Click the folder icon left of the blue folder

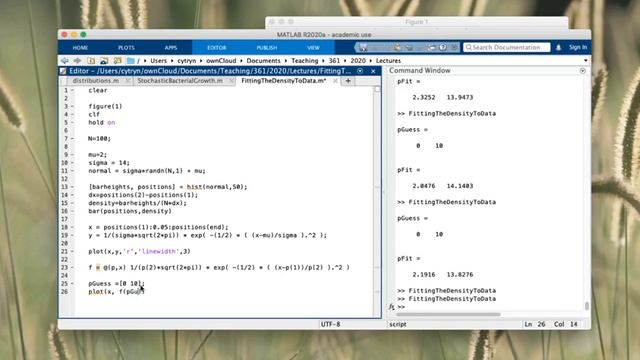click(x=118, y=60)
